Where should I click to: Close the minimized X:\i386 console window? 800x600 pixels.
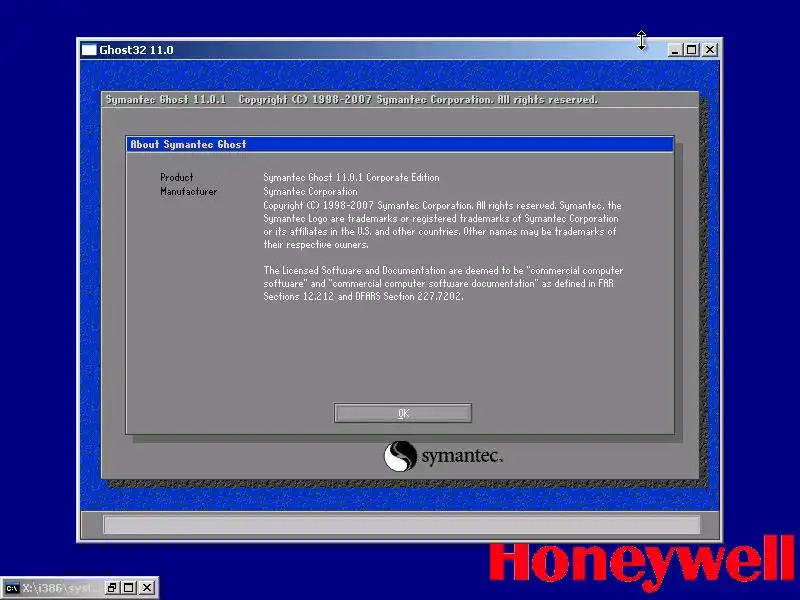click(x=147, y=588)
